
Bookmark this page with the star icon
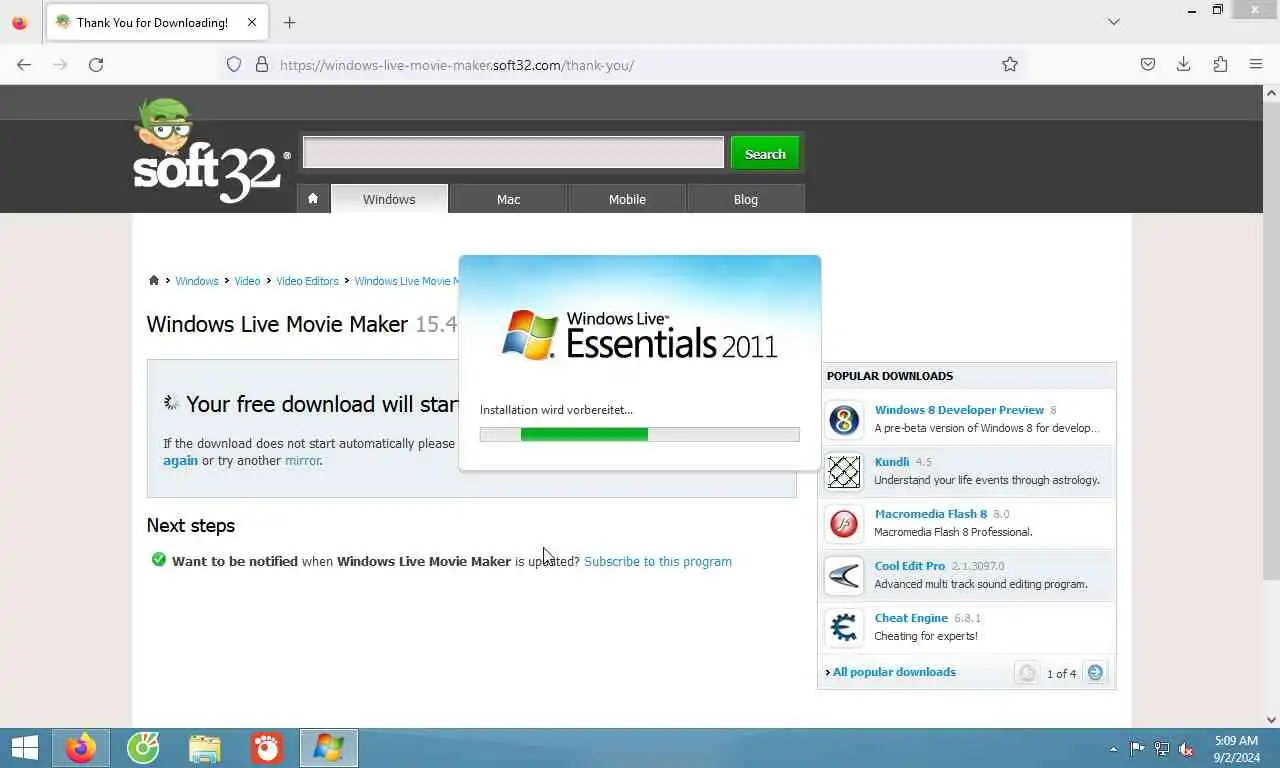1010,65
